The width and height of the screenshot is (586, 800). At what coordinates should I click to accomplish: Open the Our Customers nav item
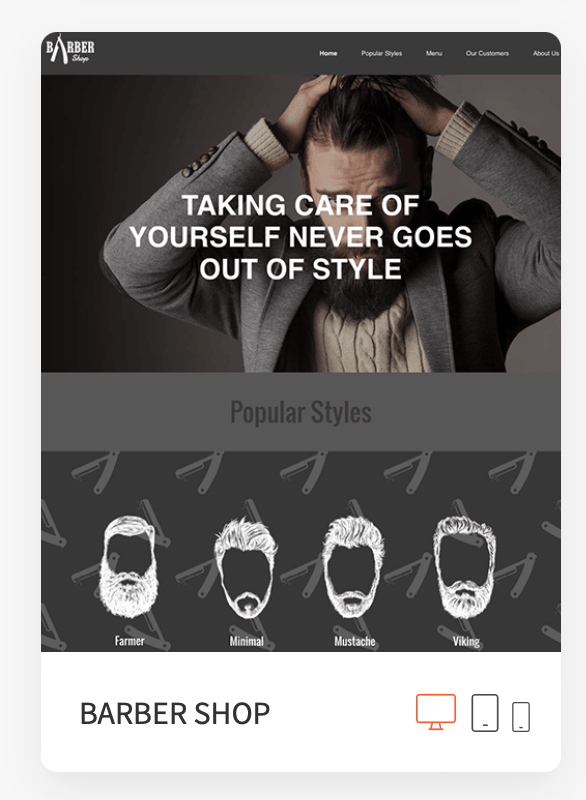(x=487, y=53)
